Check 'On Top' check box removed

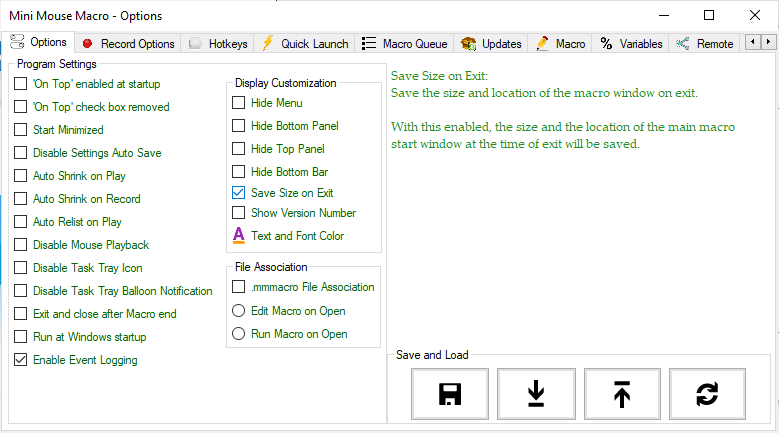[20, 106]
